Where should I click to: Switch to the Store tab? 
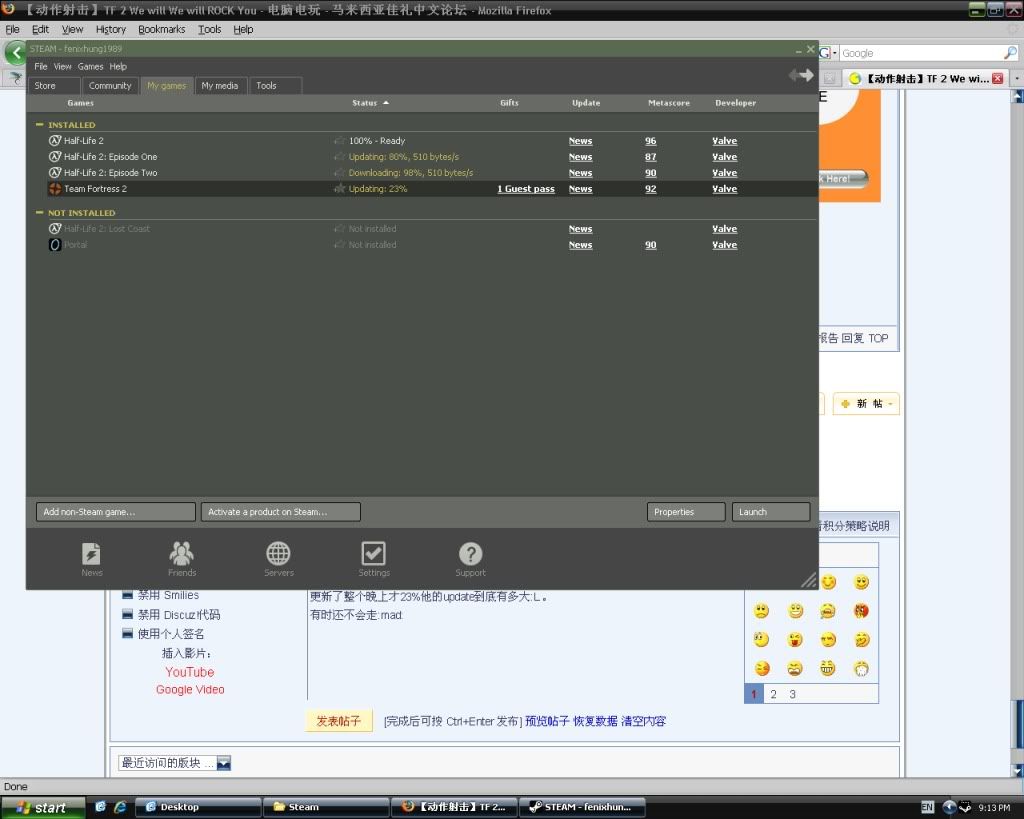tap(54, 86)
